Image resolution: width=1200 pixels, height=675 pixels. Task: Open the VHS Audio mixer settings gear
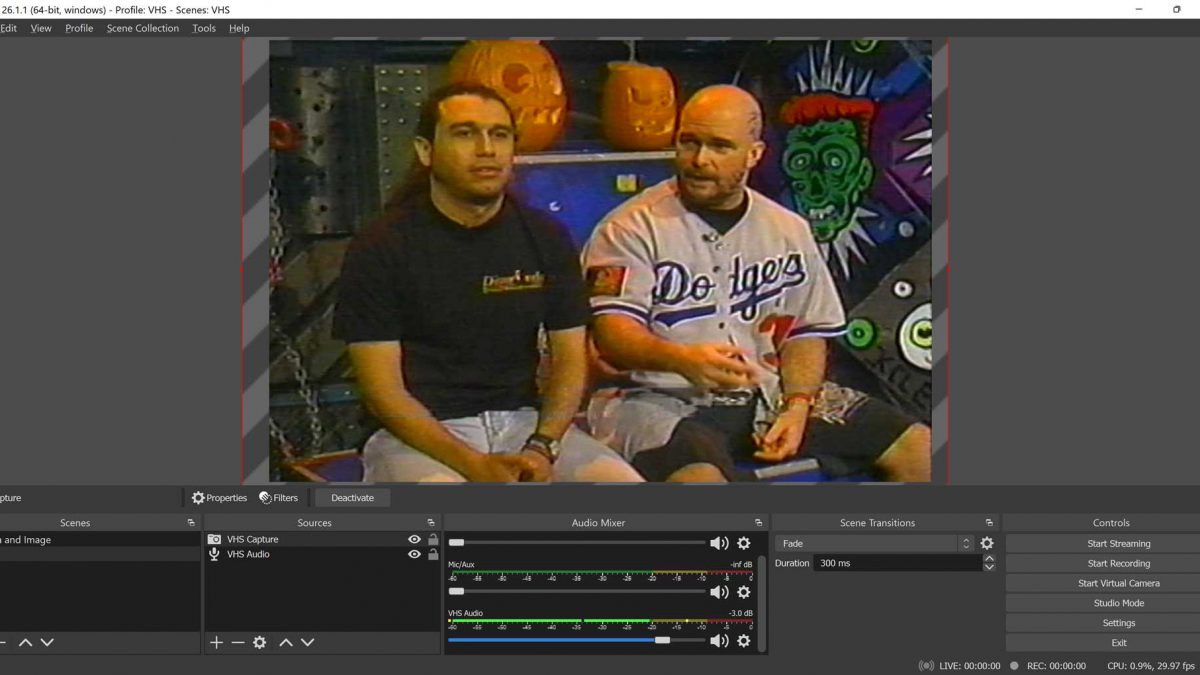[x=744, y=641]
